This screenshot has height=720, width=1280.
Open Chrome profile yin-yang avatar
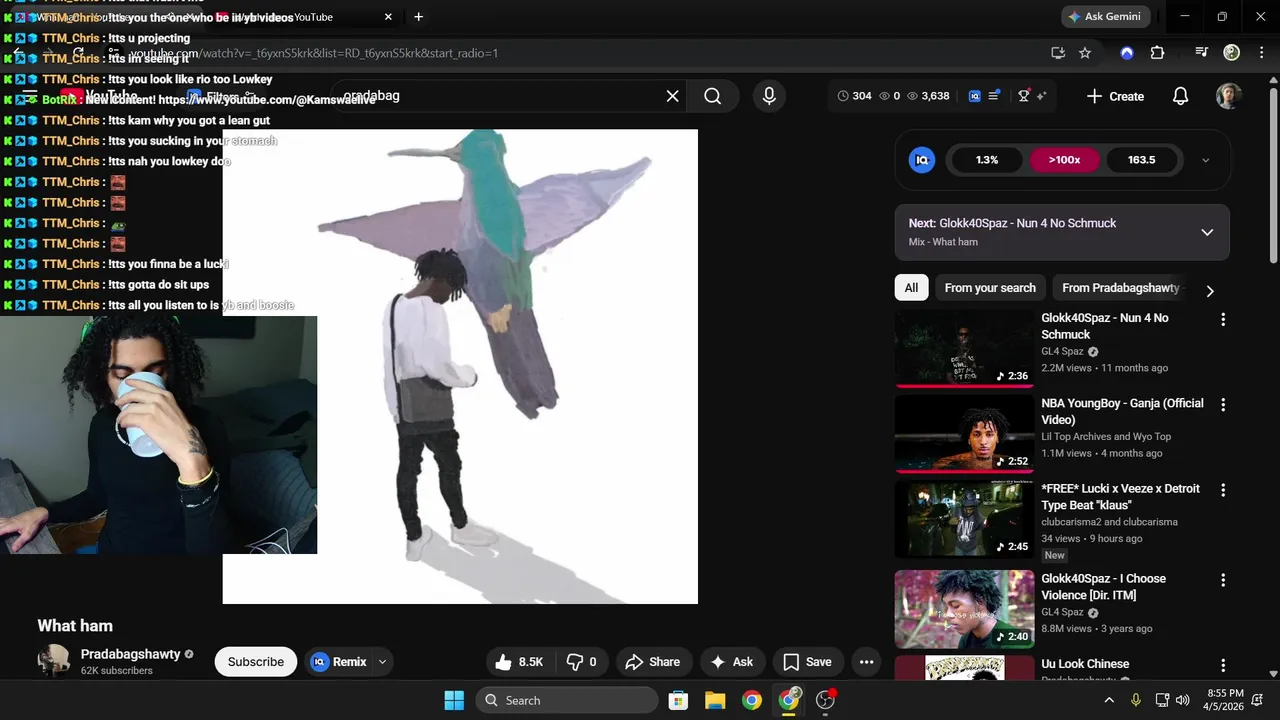coord(1232,53)
